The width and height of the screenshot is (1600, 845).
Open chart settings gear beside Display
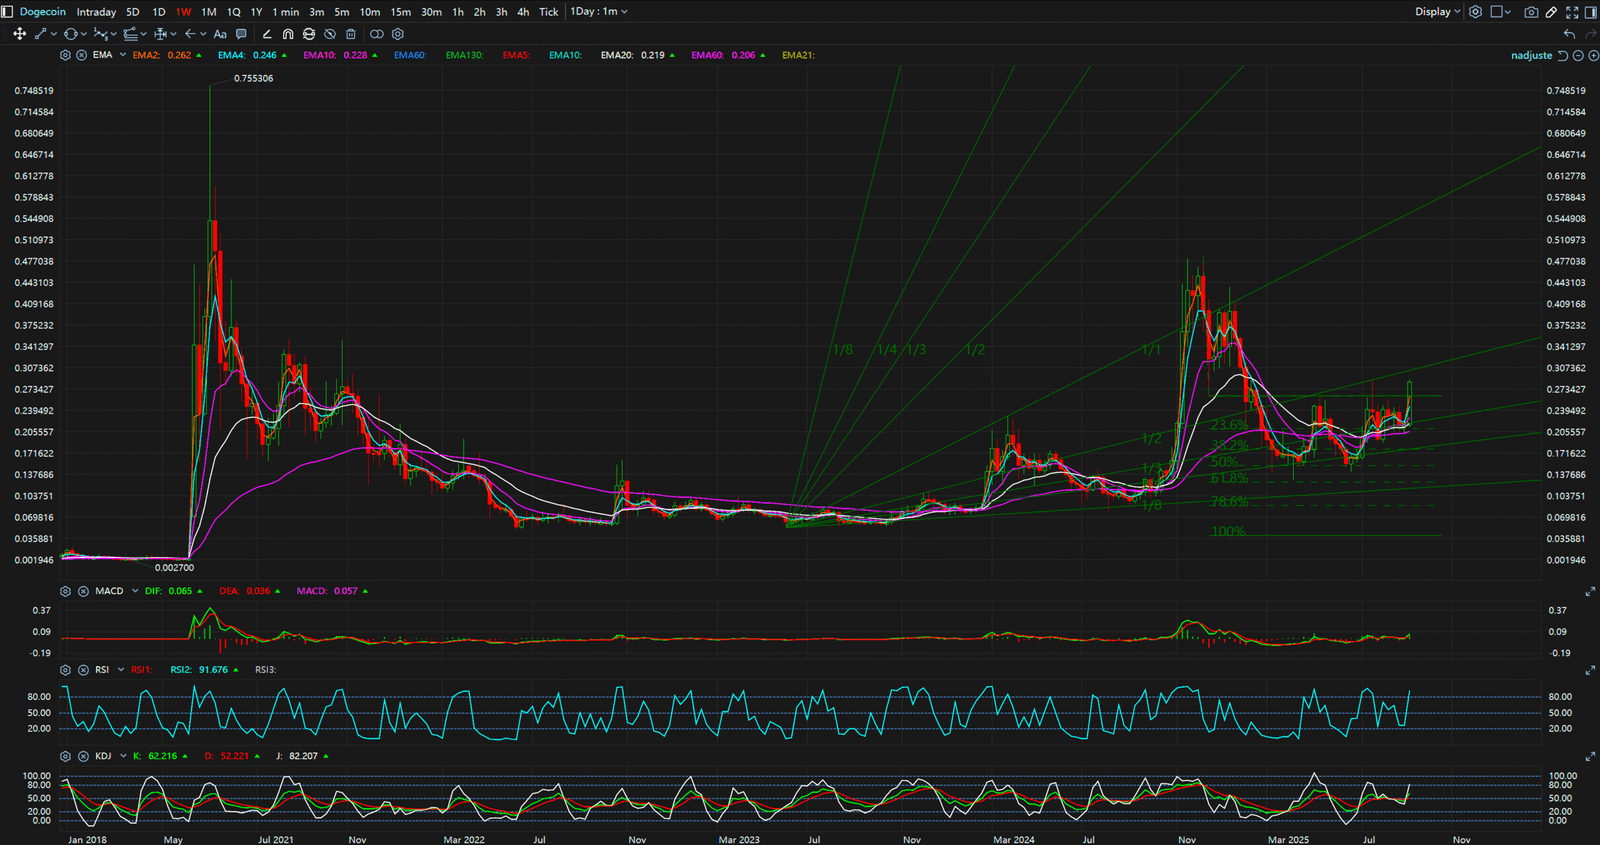click(x=1475, y=12)
